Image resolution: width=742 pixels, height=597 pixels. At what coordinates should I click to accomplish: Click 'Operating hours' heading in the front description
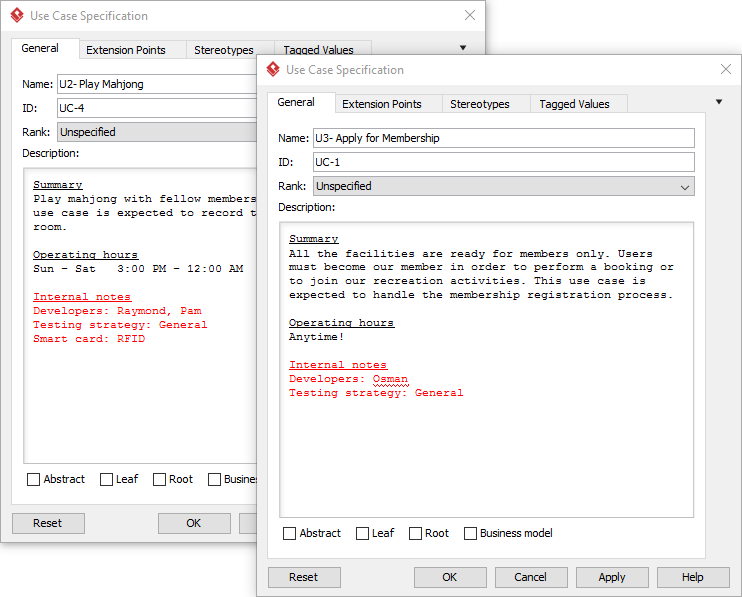click(x=341, y=323)
